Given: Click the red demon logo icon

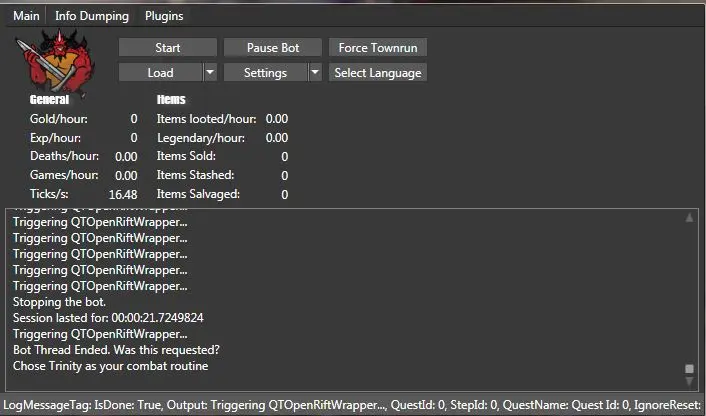Looking at the screenshot, I should [57, 62].
